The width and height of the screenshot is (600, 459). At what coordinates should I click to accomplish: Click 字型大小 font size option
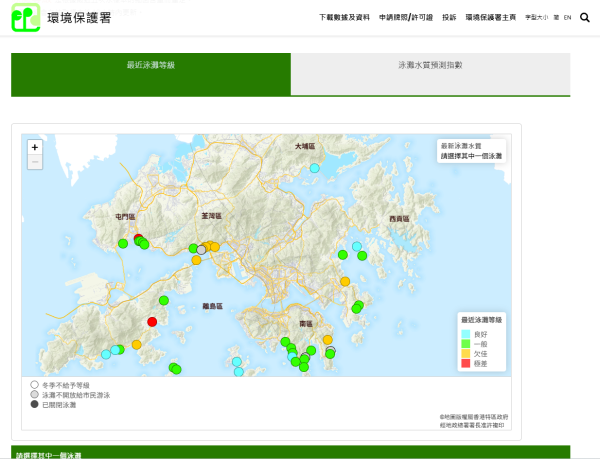point(536,18)
